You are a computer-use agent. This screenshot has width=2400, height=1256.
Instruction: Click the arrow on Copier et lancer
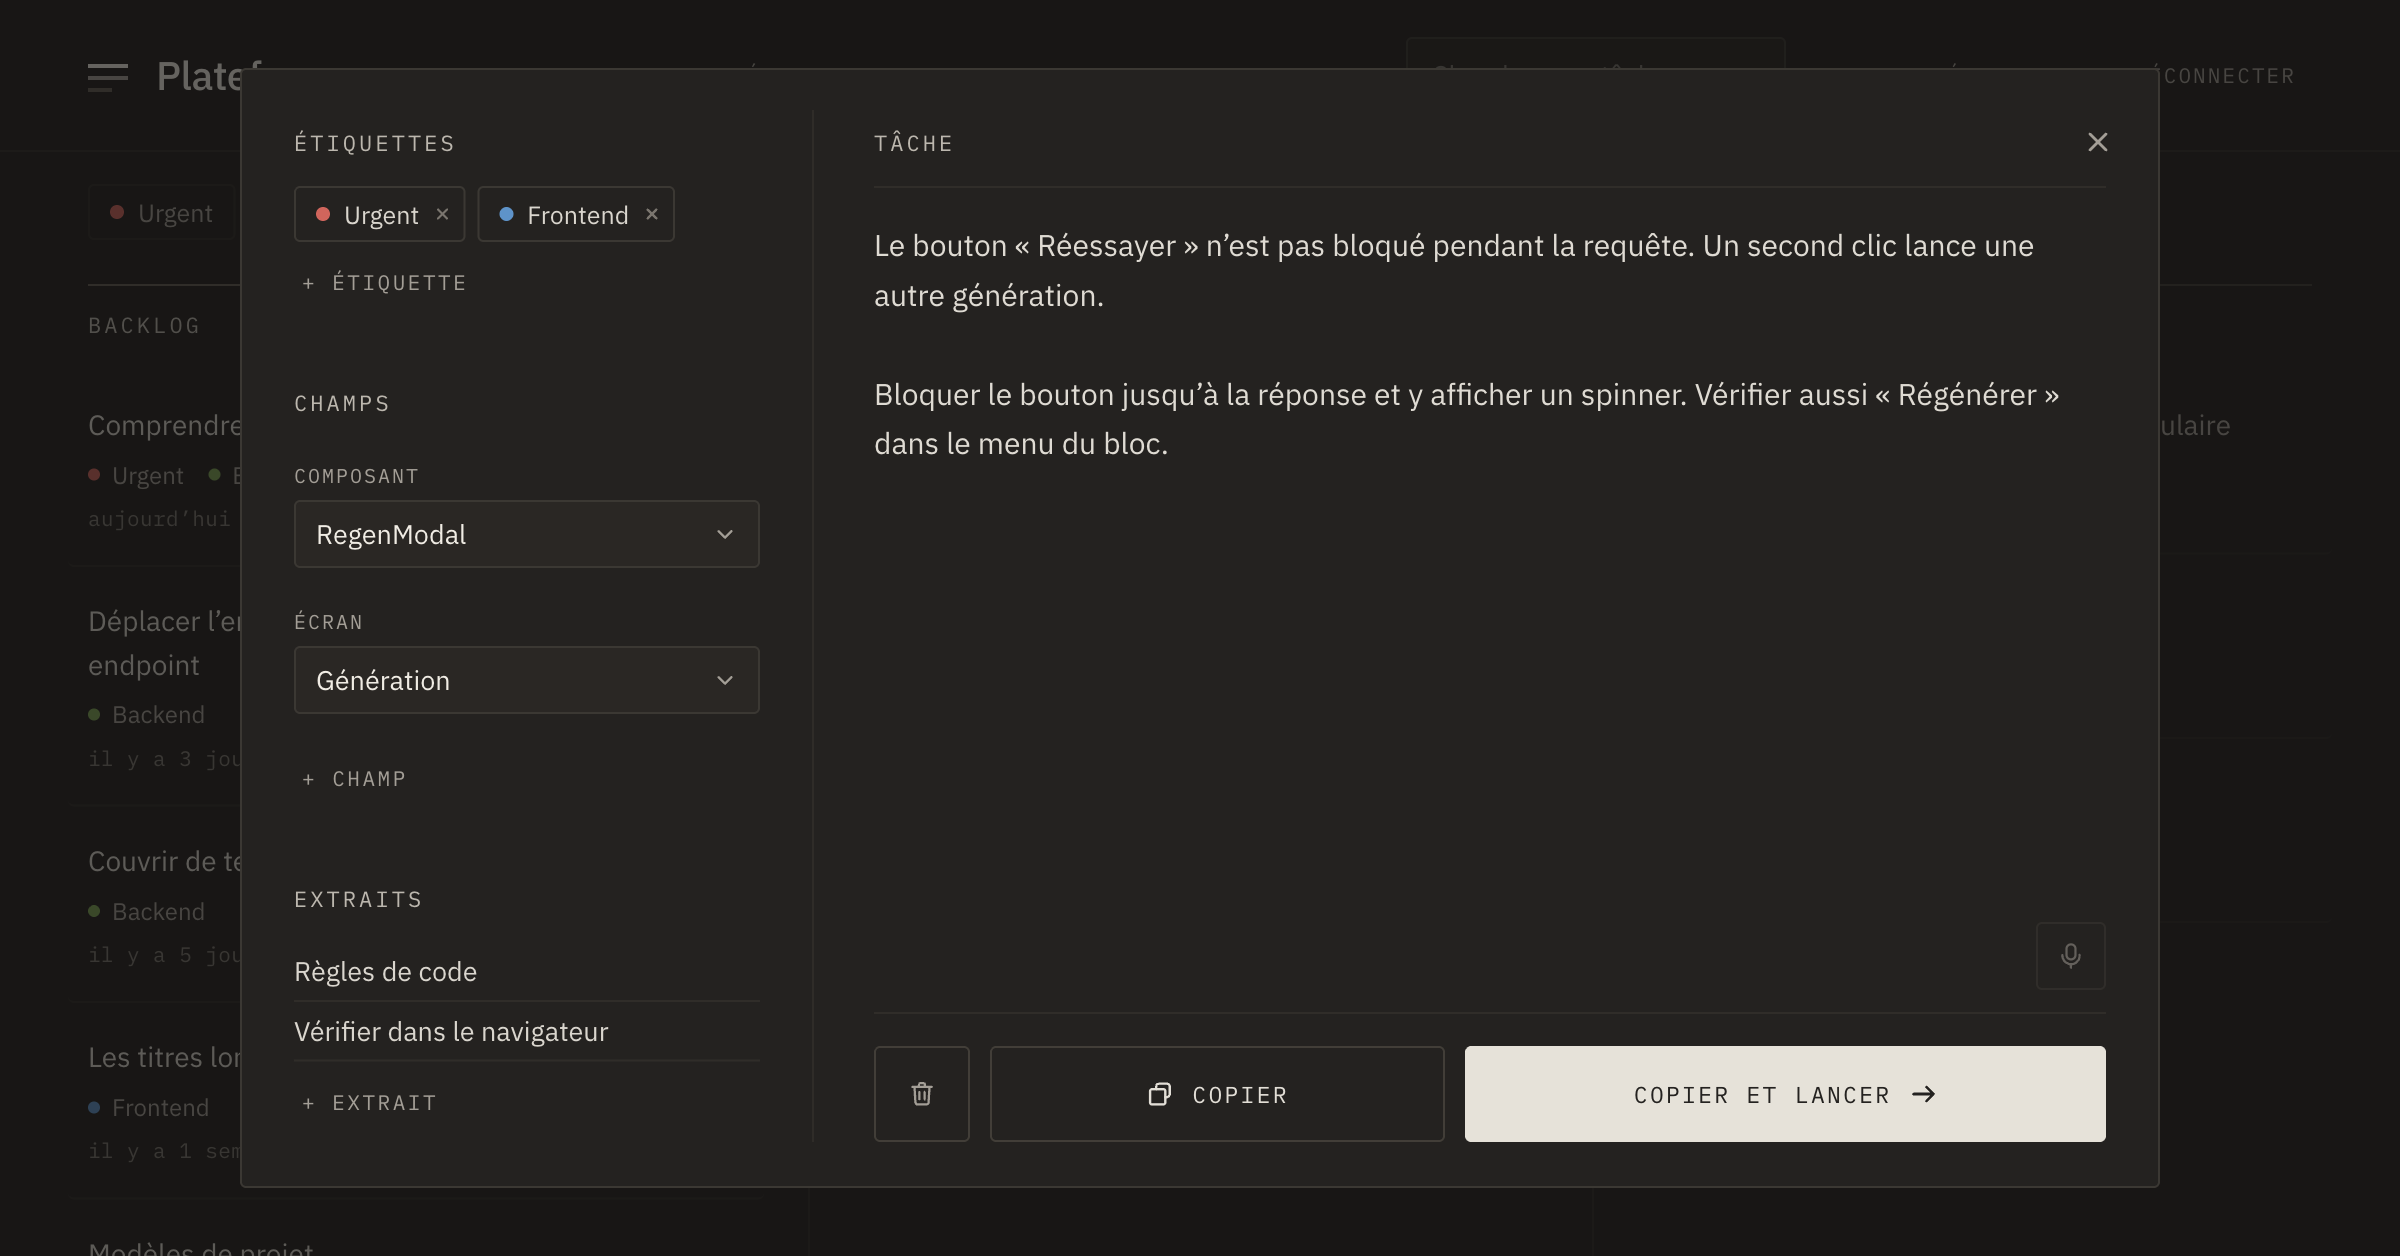pos(1923,1094)
